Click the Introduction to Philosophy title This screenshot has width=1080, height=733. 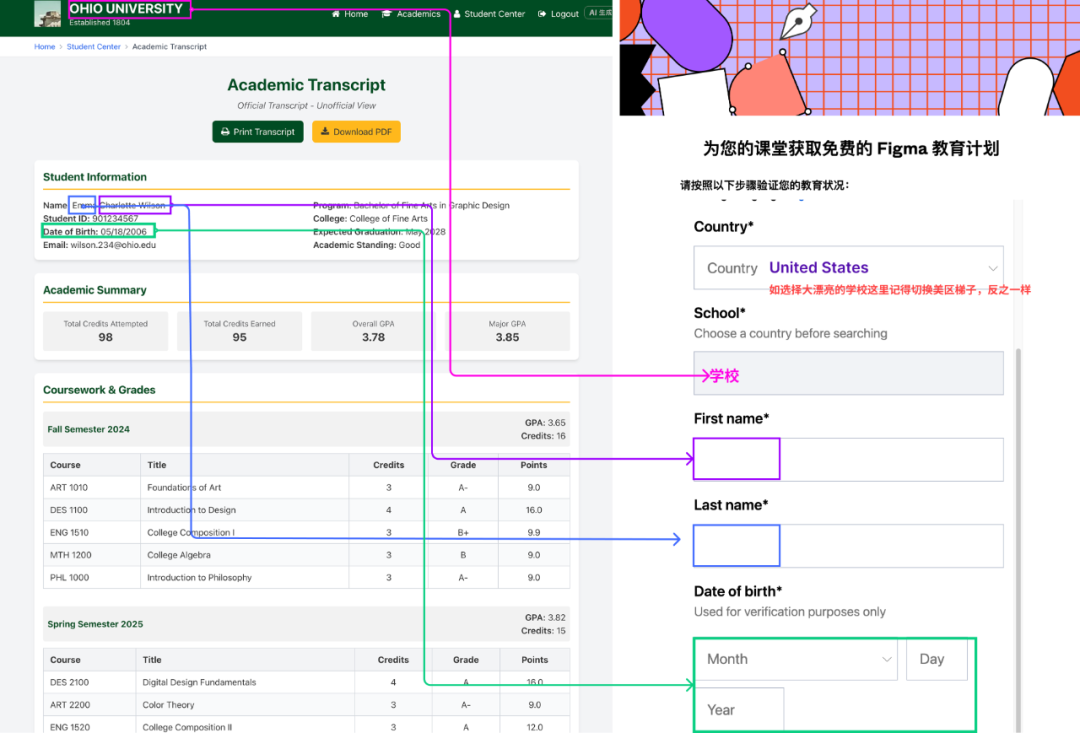[x=199, y=577]
